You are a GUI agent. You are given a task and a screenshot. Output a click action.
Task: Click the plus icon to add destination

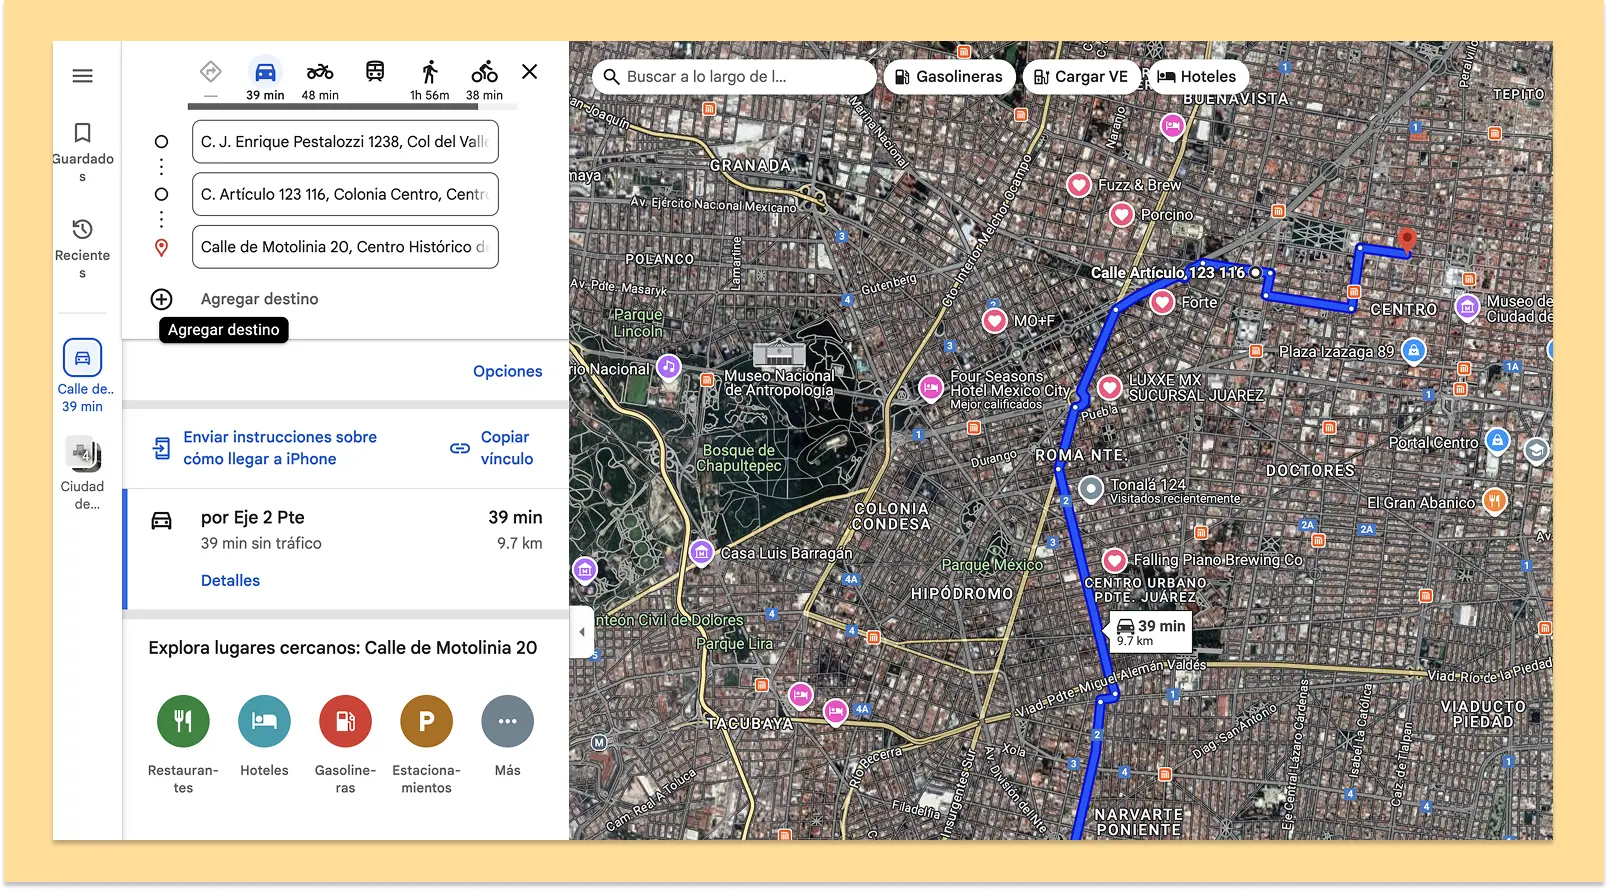pyautogui.click(x=161, y=299)
